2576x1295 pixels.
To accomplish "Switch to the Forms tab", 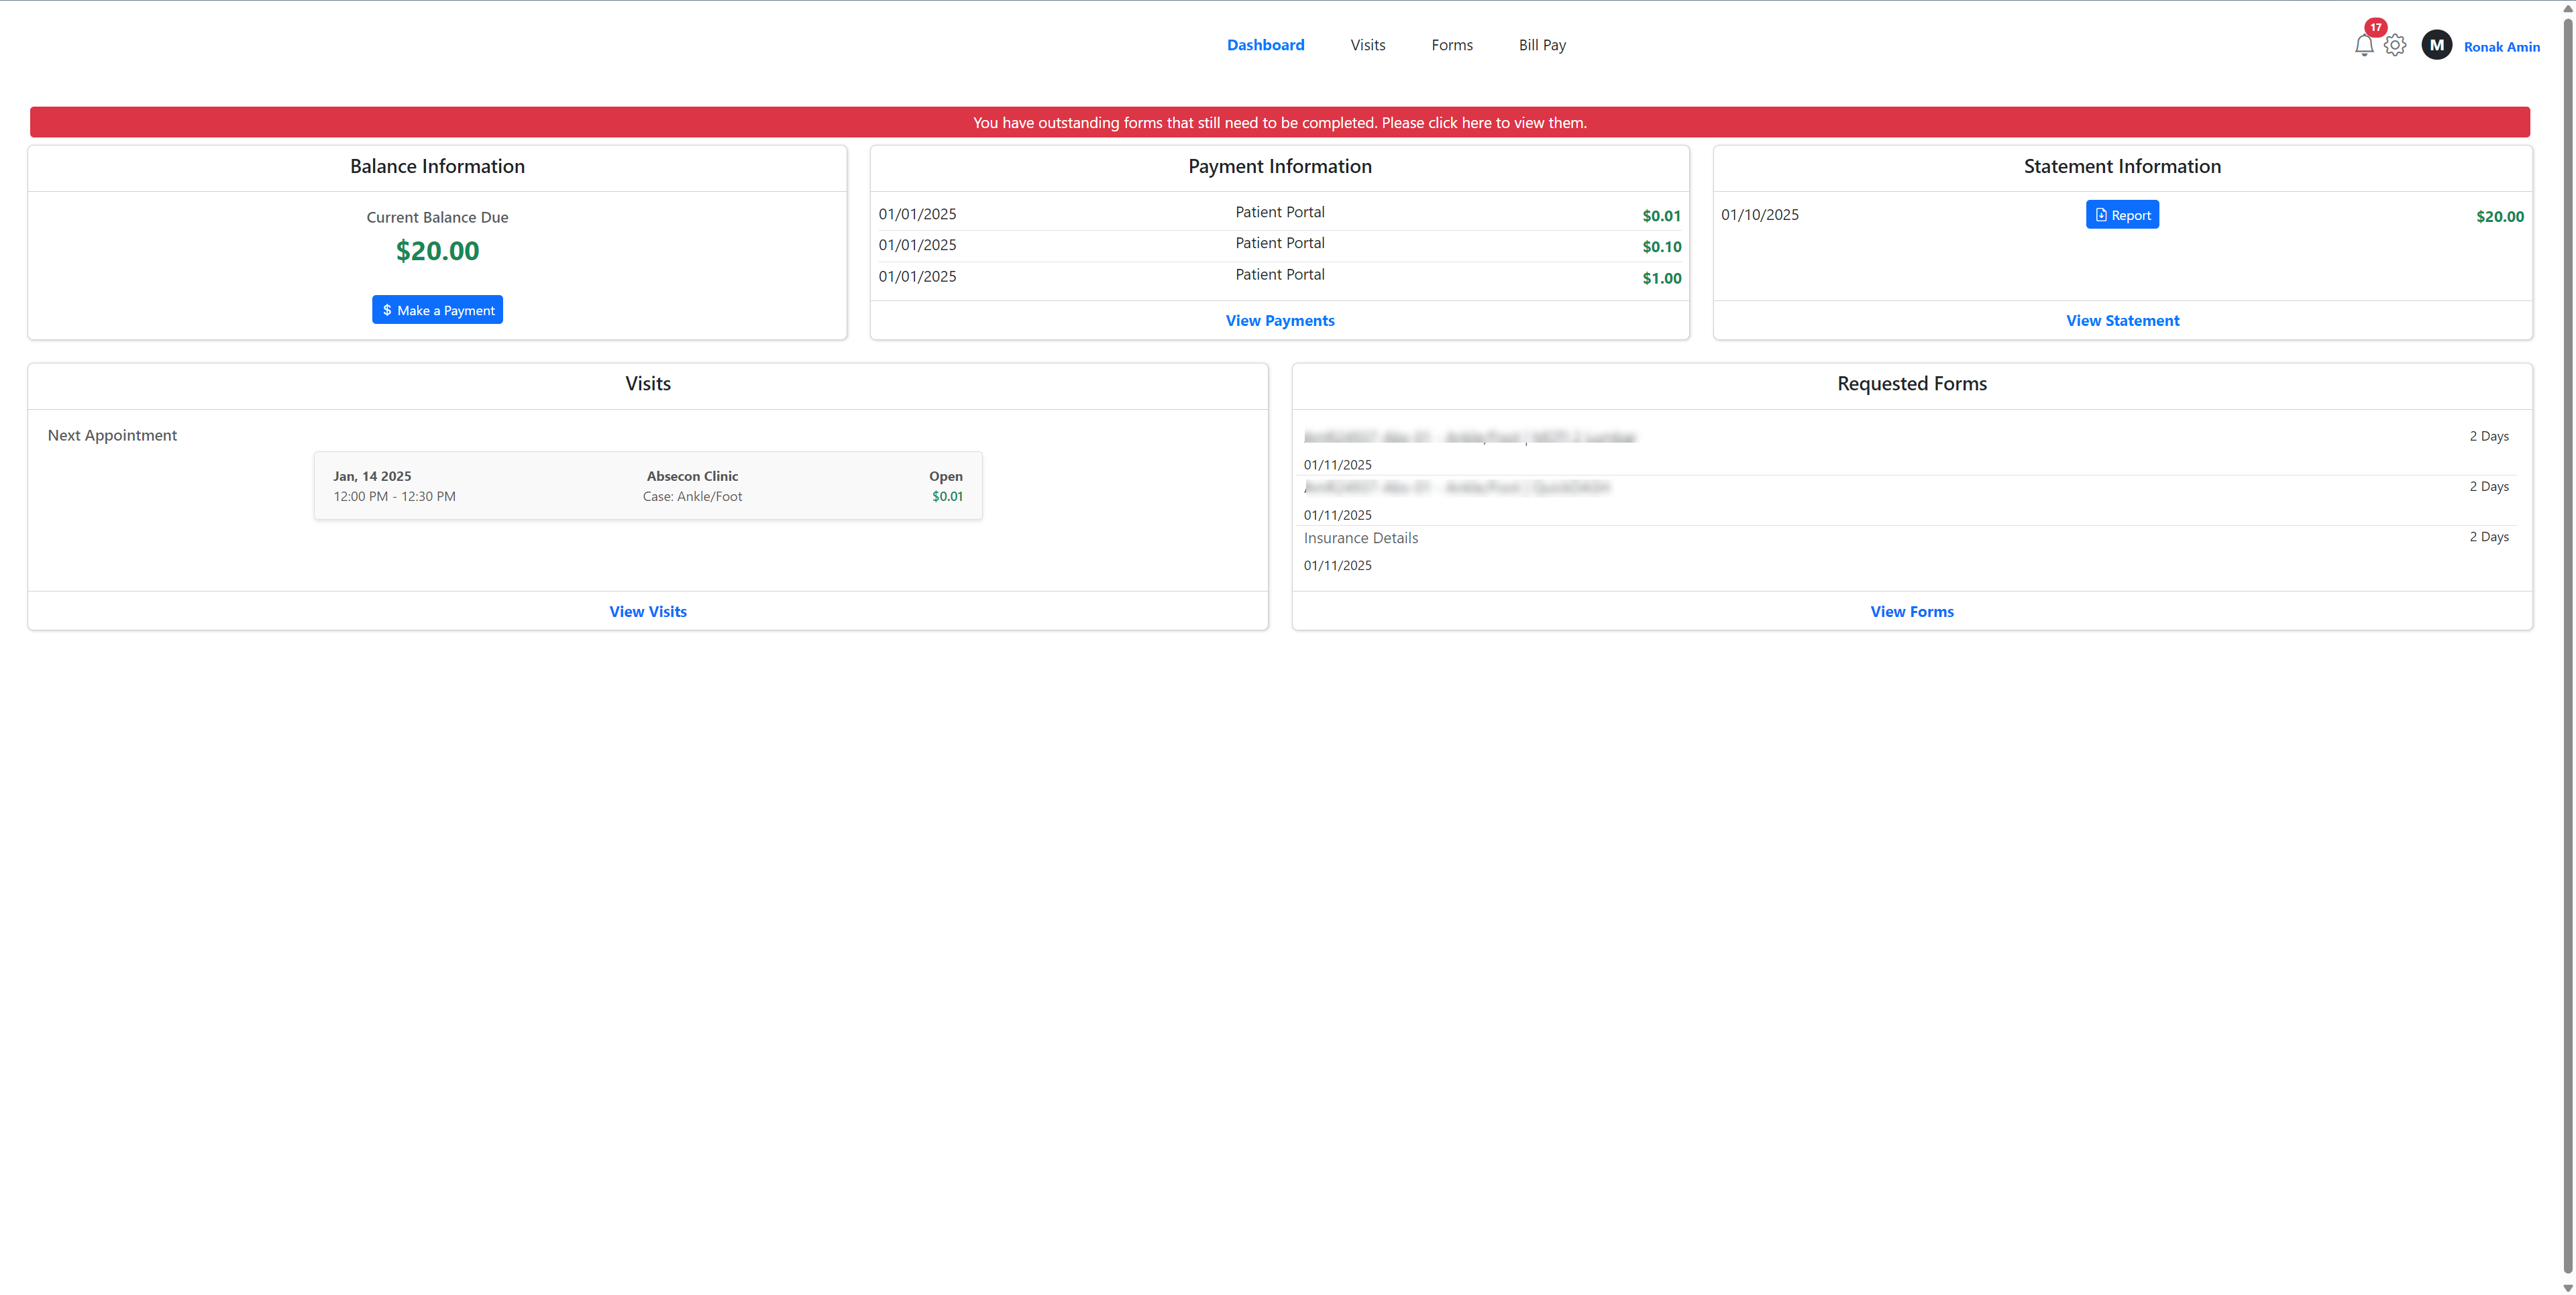I will pos(1451,45).
